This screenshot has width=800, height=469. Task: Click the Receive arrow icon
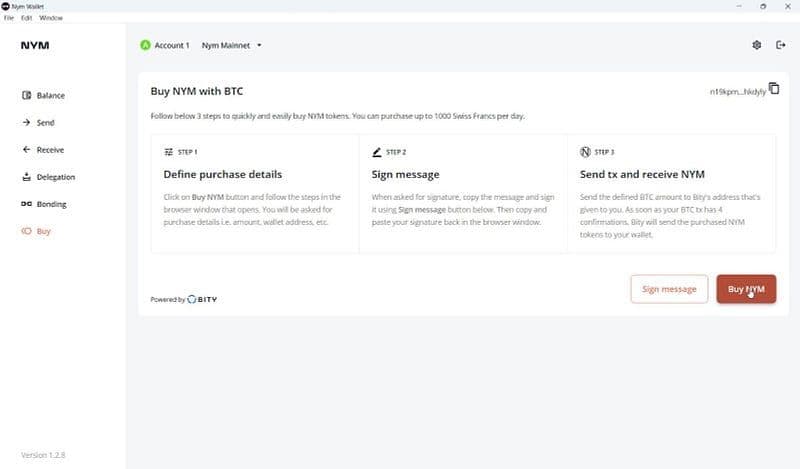pos(26,150)
